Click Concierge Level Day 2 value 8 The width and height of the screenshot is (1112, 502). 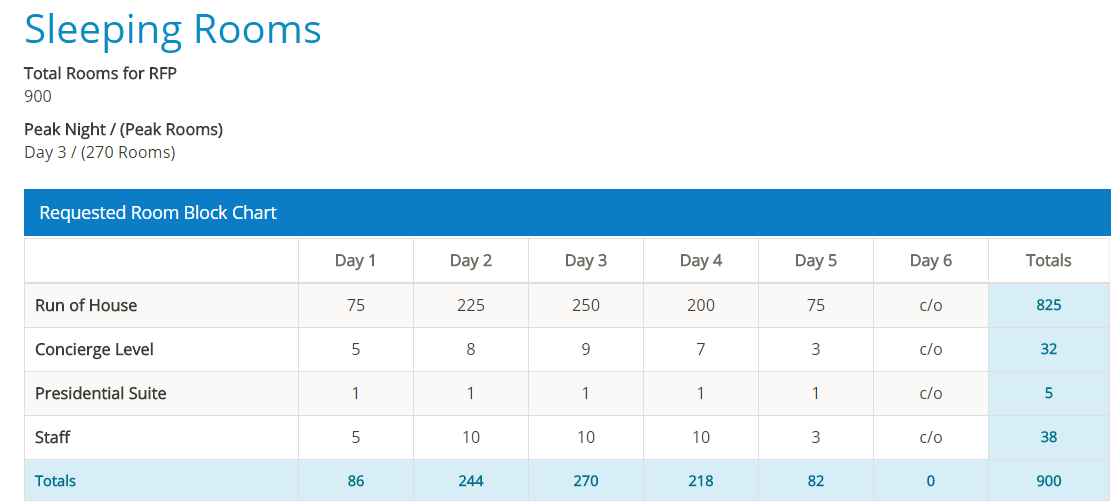tap(470, 349)
